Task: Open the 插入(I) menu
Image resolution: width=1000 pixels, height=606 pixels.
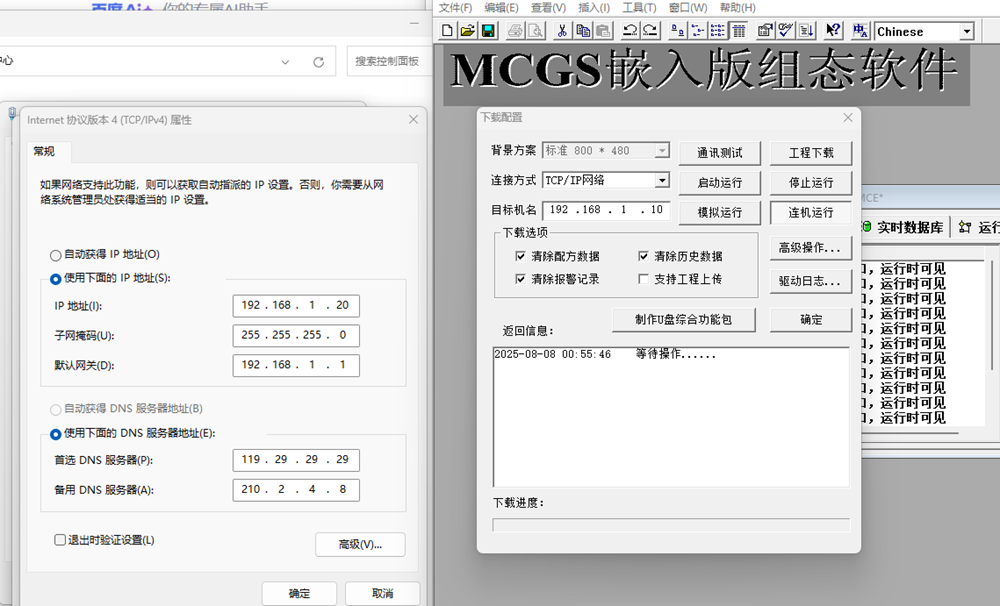Action: coord(594,8)
